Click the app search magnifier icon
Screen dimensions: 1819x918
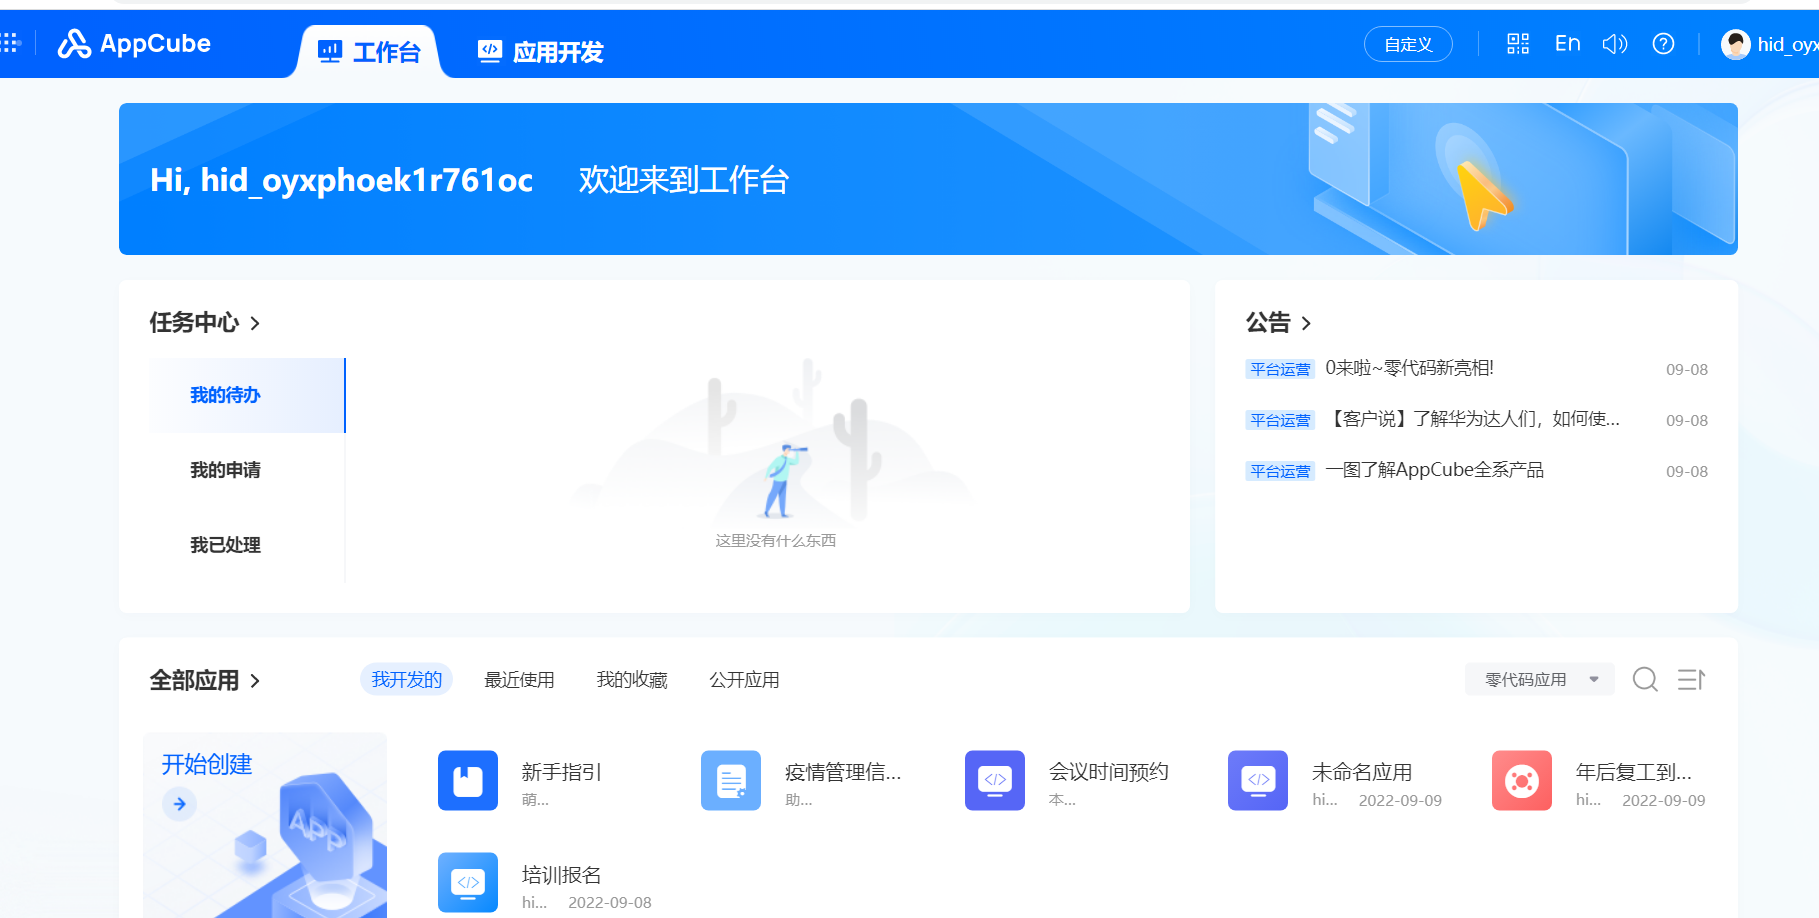click(1645, 680)
